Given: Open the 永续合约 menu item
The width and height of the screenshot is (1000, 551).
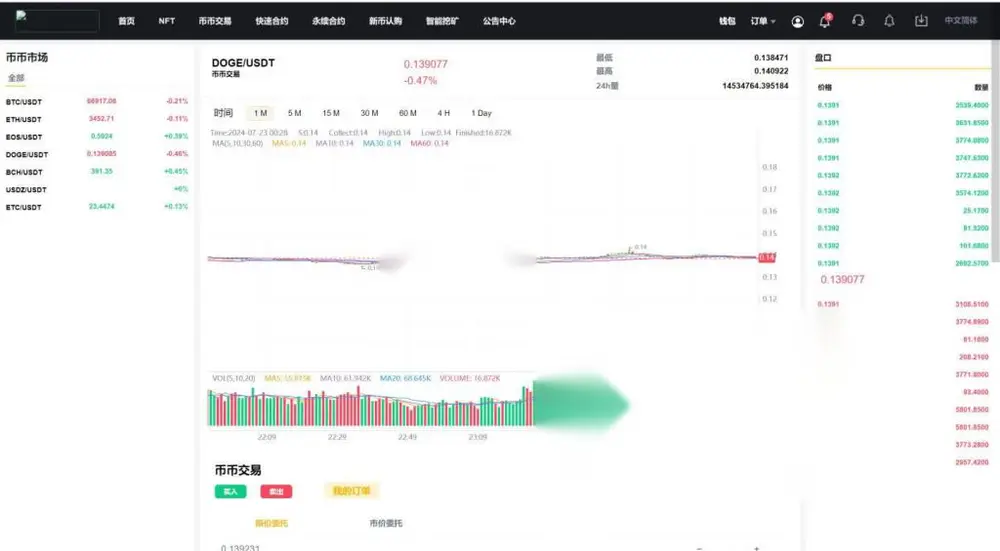Looking at the screenshot, I should (328, 21).
